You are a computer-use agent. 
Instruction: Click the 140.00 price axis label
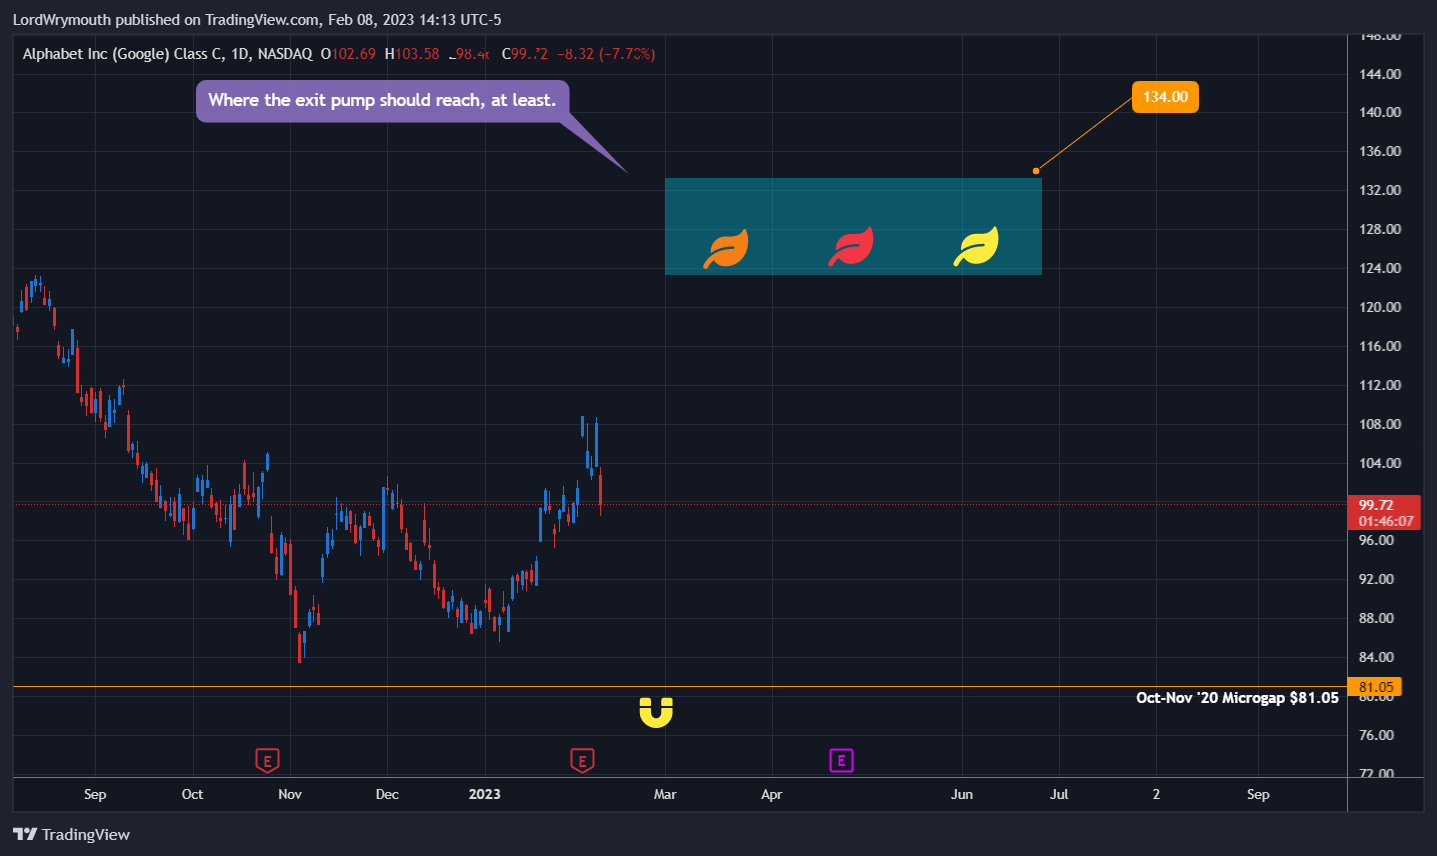[1380, 112]
